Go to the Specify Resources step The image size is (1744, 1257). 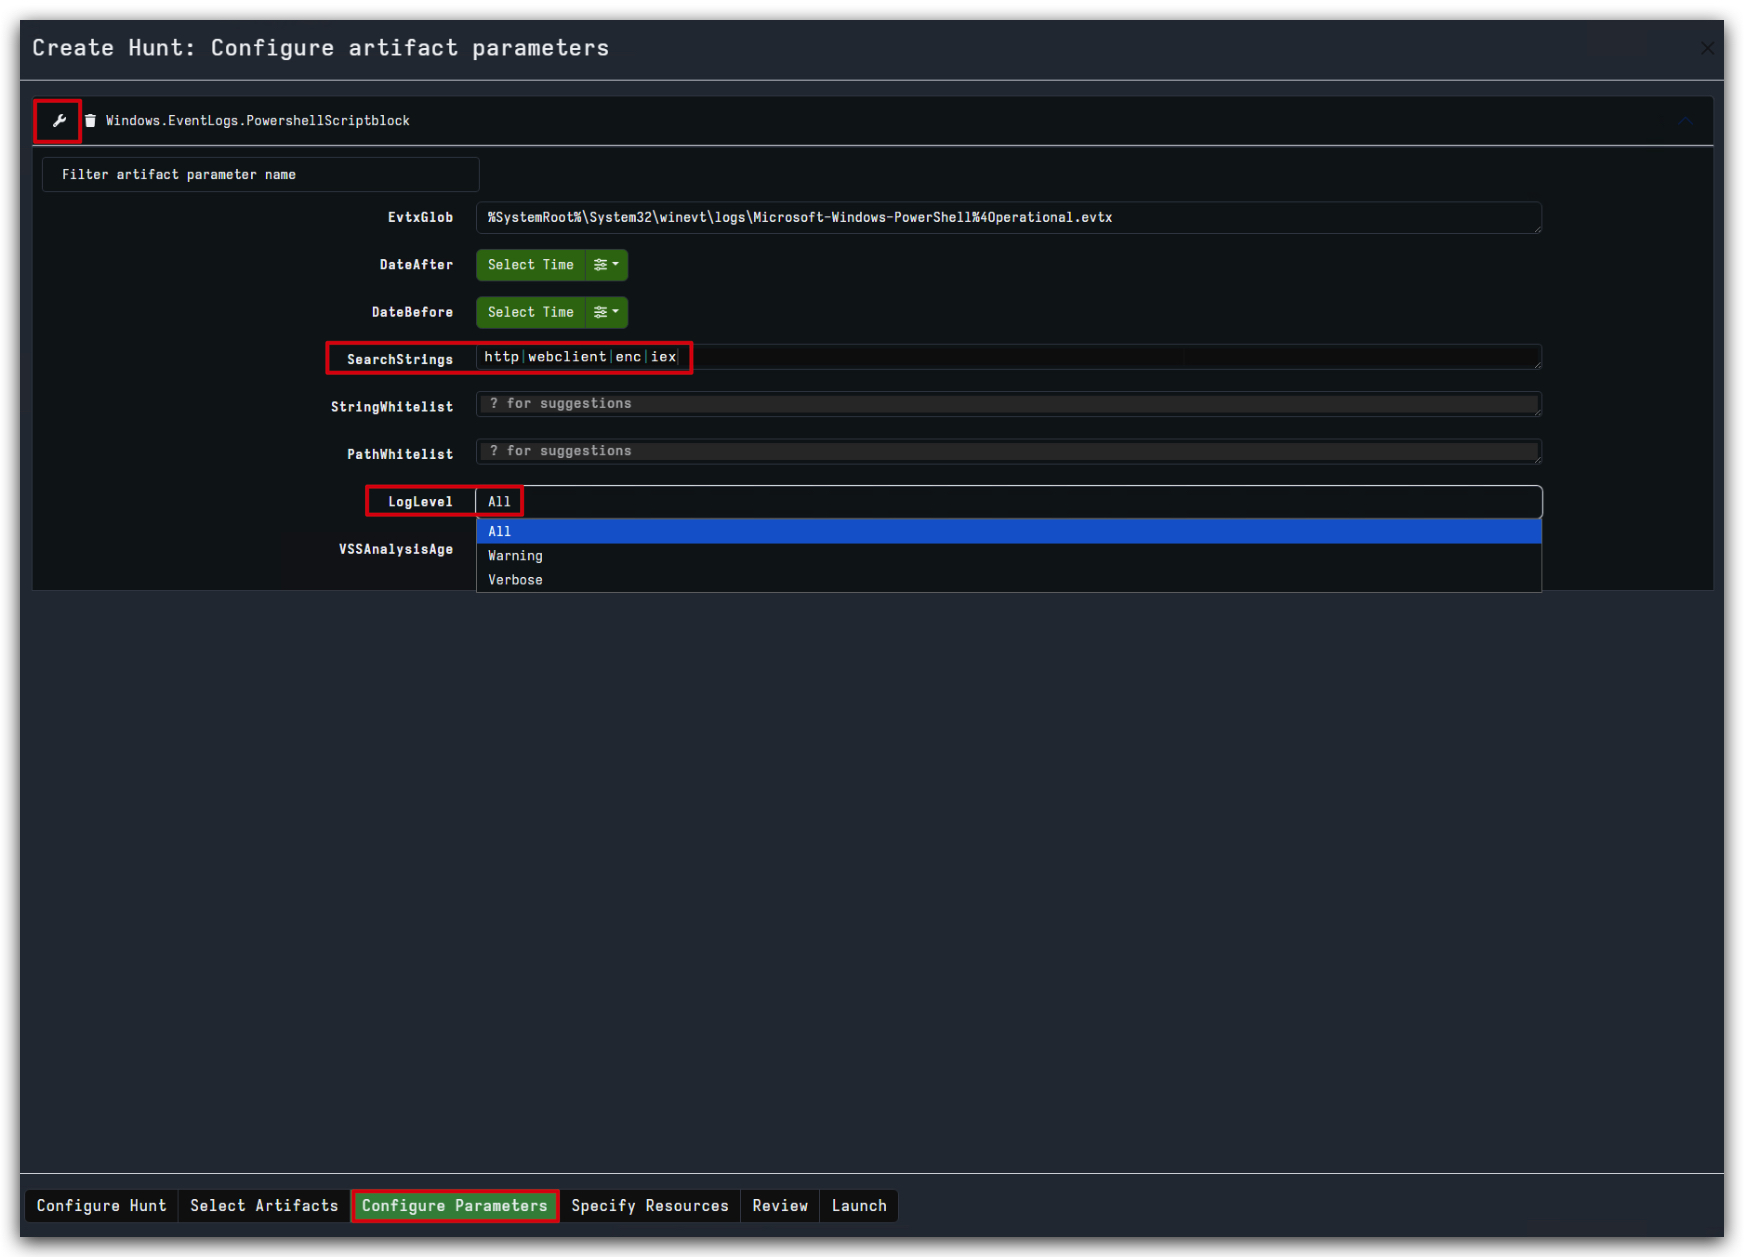click(x=650, y=1206)
